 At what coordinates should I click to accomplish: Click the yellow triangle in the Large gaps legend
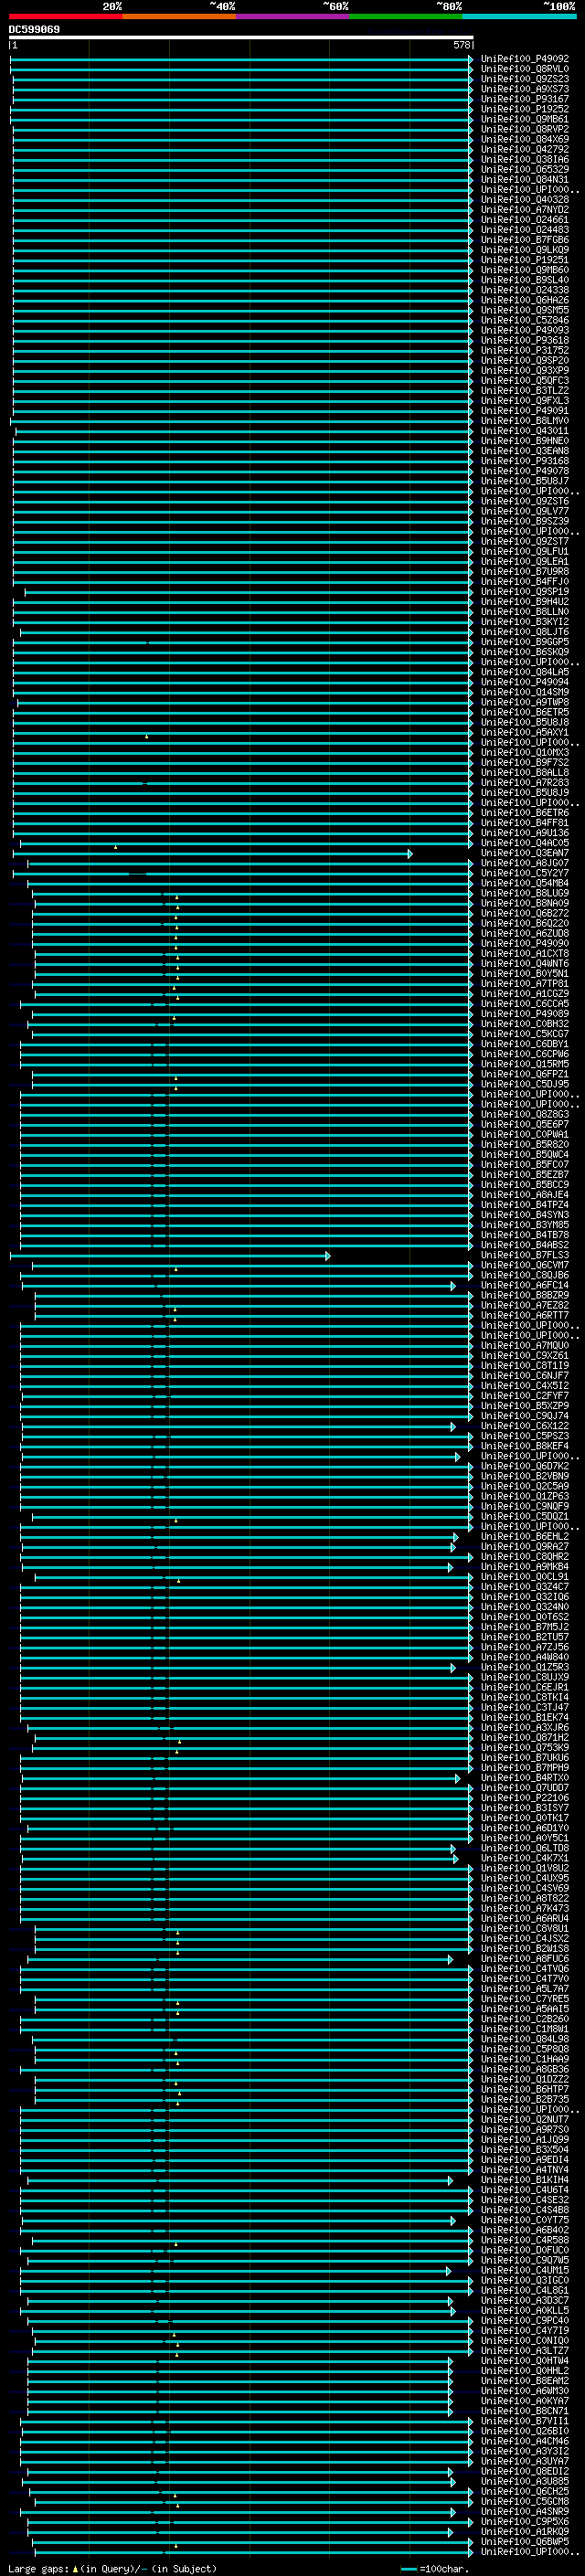[x=76, y=2569]
